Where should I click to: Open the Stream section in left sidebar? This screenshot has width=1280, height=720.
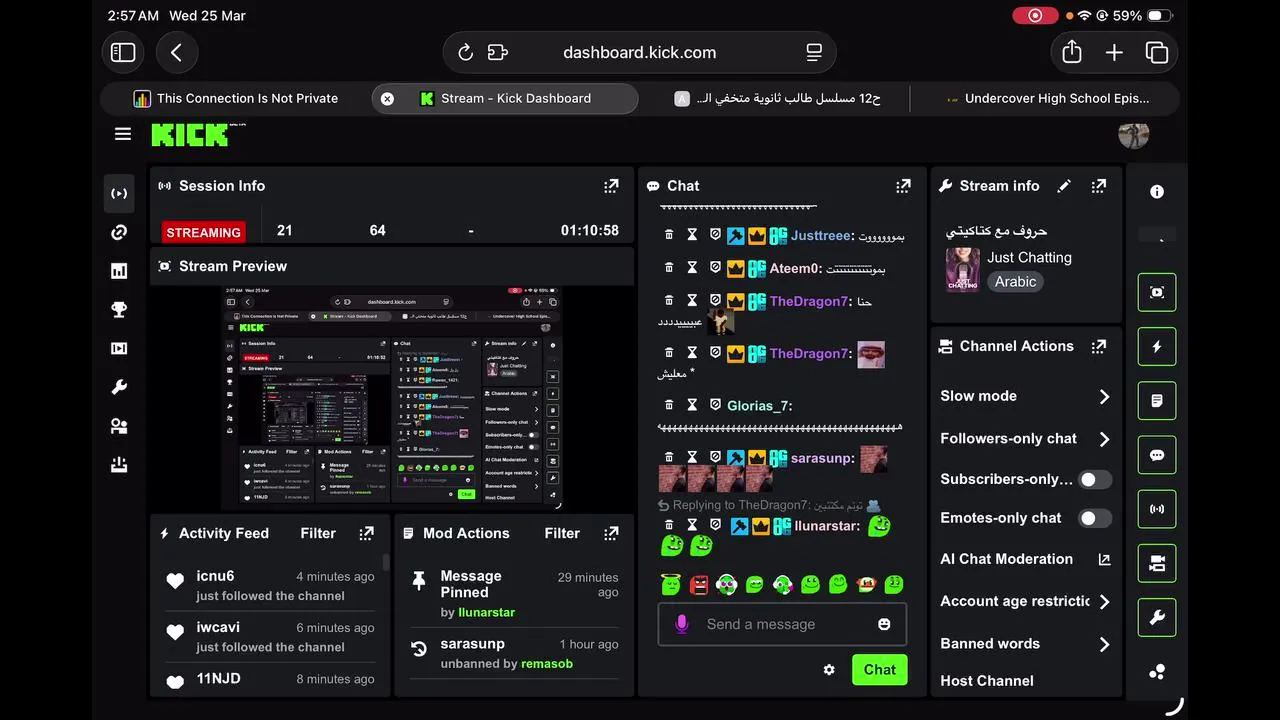click(x=119, y=193)
